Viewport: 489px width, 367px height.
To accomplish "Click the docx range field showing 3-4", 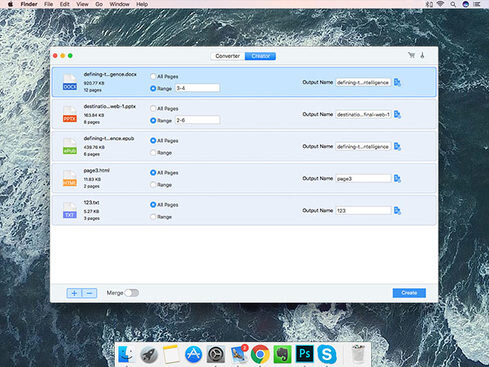I will (197, 88).
